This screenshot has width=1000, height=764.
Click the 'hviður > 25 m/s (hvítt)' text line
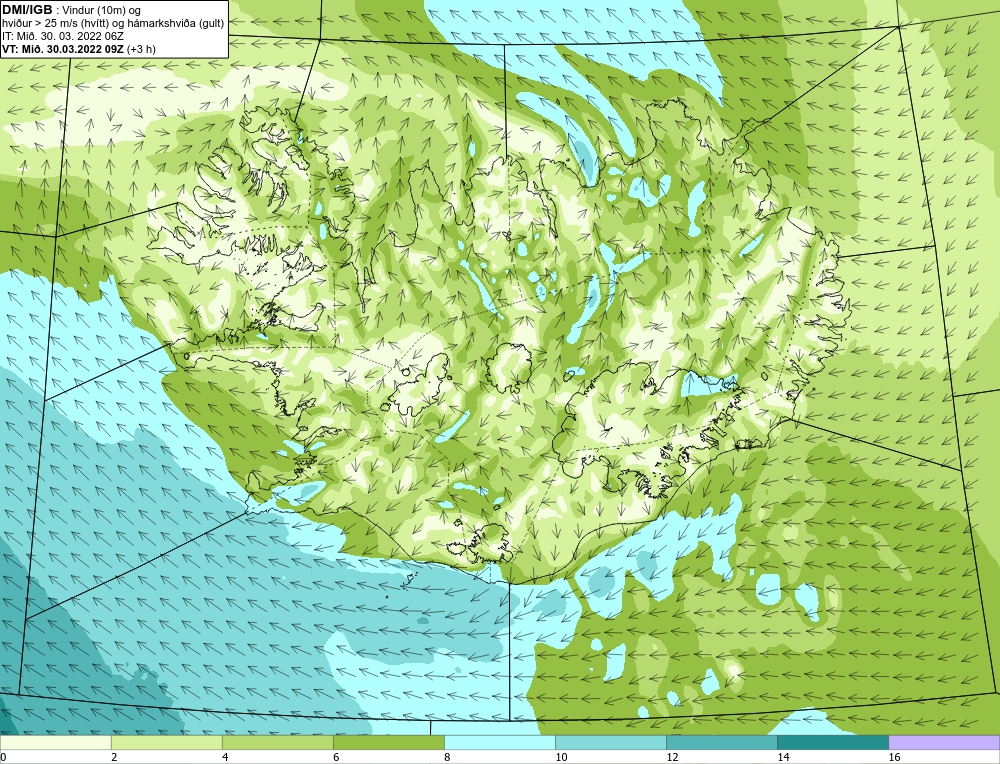pyautogui.click(x=114, y=24)
